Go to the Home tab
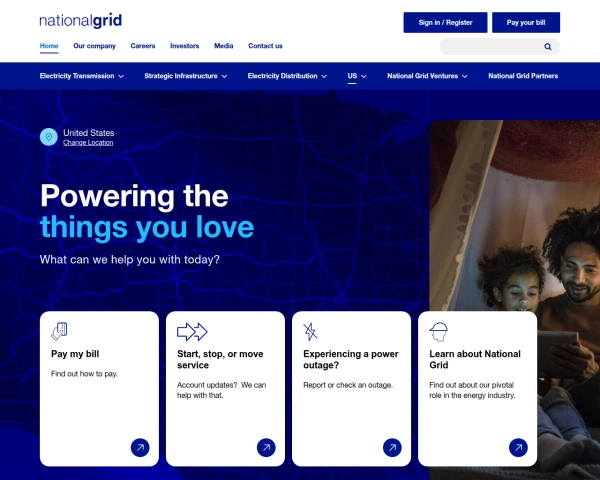Viewport: 600px width, 480px height. click(x=49, y=46)
